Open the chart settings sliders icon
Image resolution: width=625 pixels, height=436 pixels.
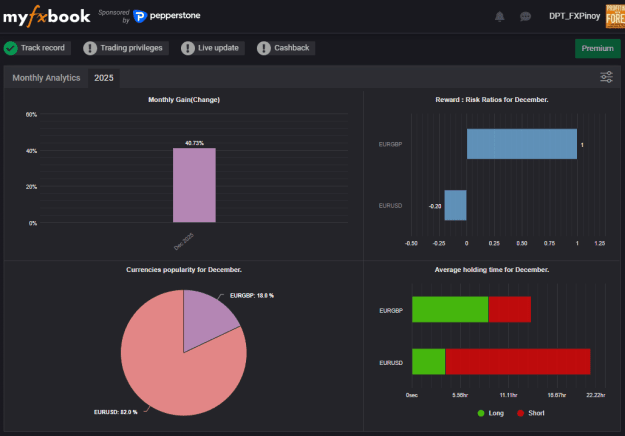[606, 77]
